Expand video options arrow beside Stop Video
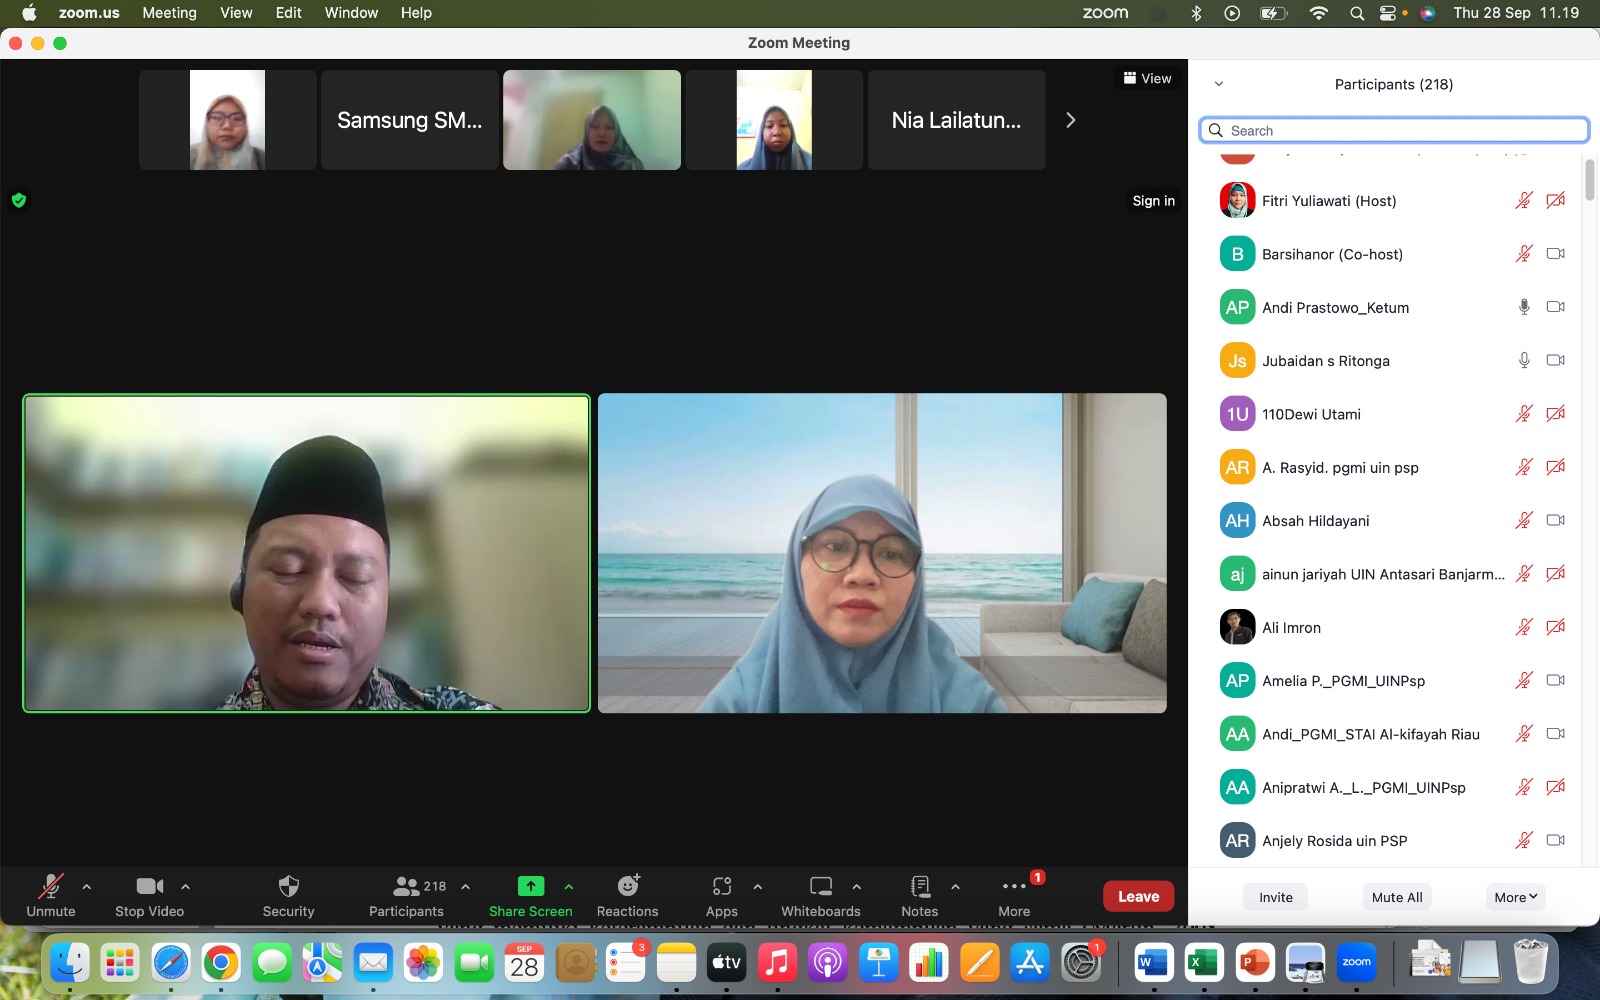This screenshot has width=1600, height=1000. [x=185, y=886]
